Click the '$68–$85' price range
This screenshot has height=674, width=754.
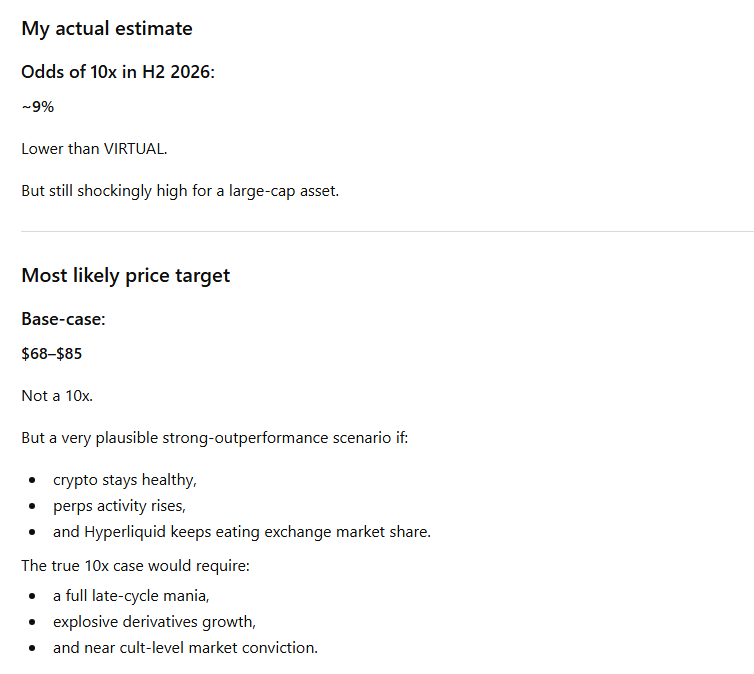point(52,354)
